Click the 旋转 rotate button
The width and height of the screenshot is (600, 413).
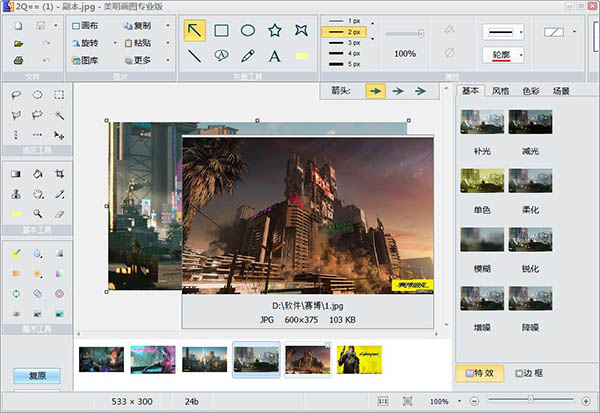tap(85, 43)
